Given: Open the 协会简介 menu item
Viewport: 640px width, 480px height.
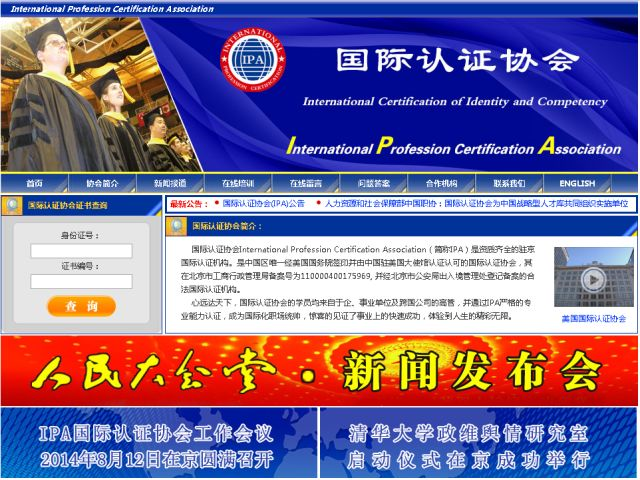Looking at the screenshot, I should (x=102, y=183).
